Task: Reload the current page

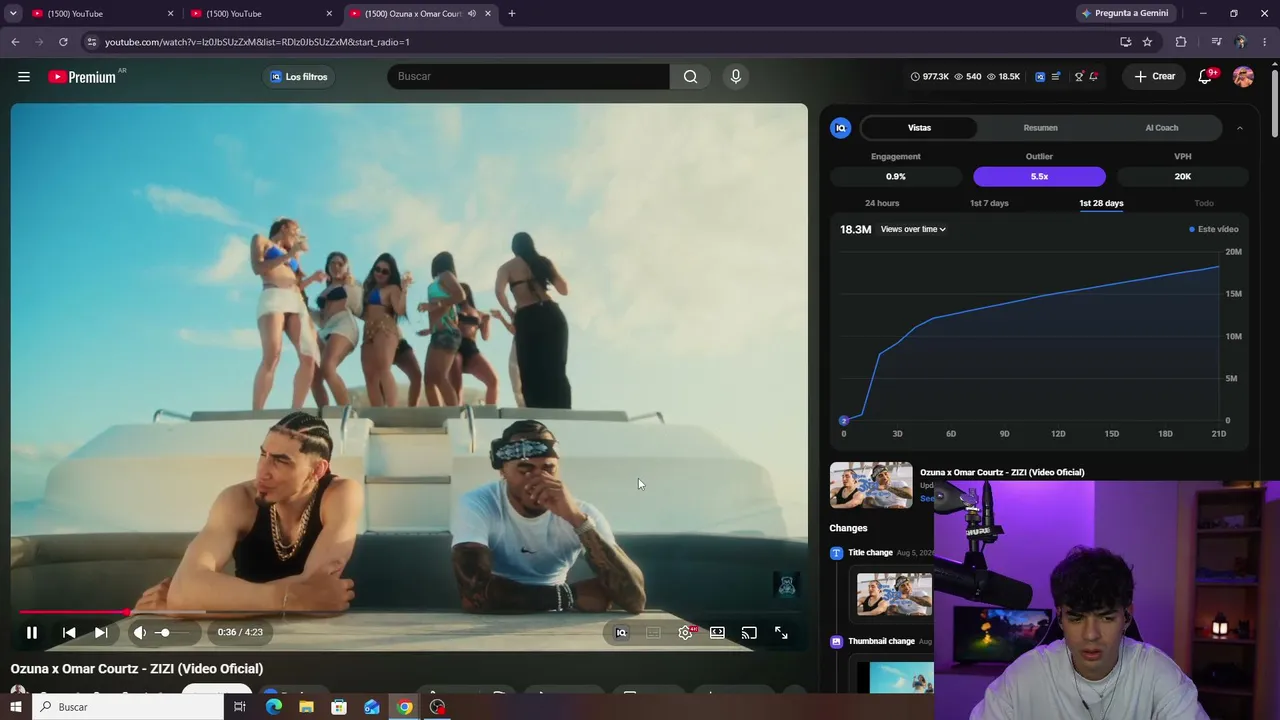Action: coord(63,42)
